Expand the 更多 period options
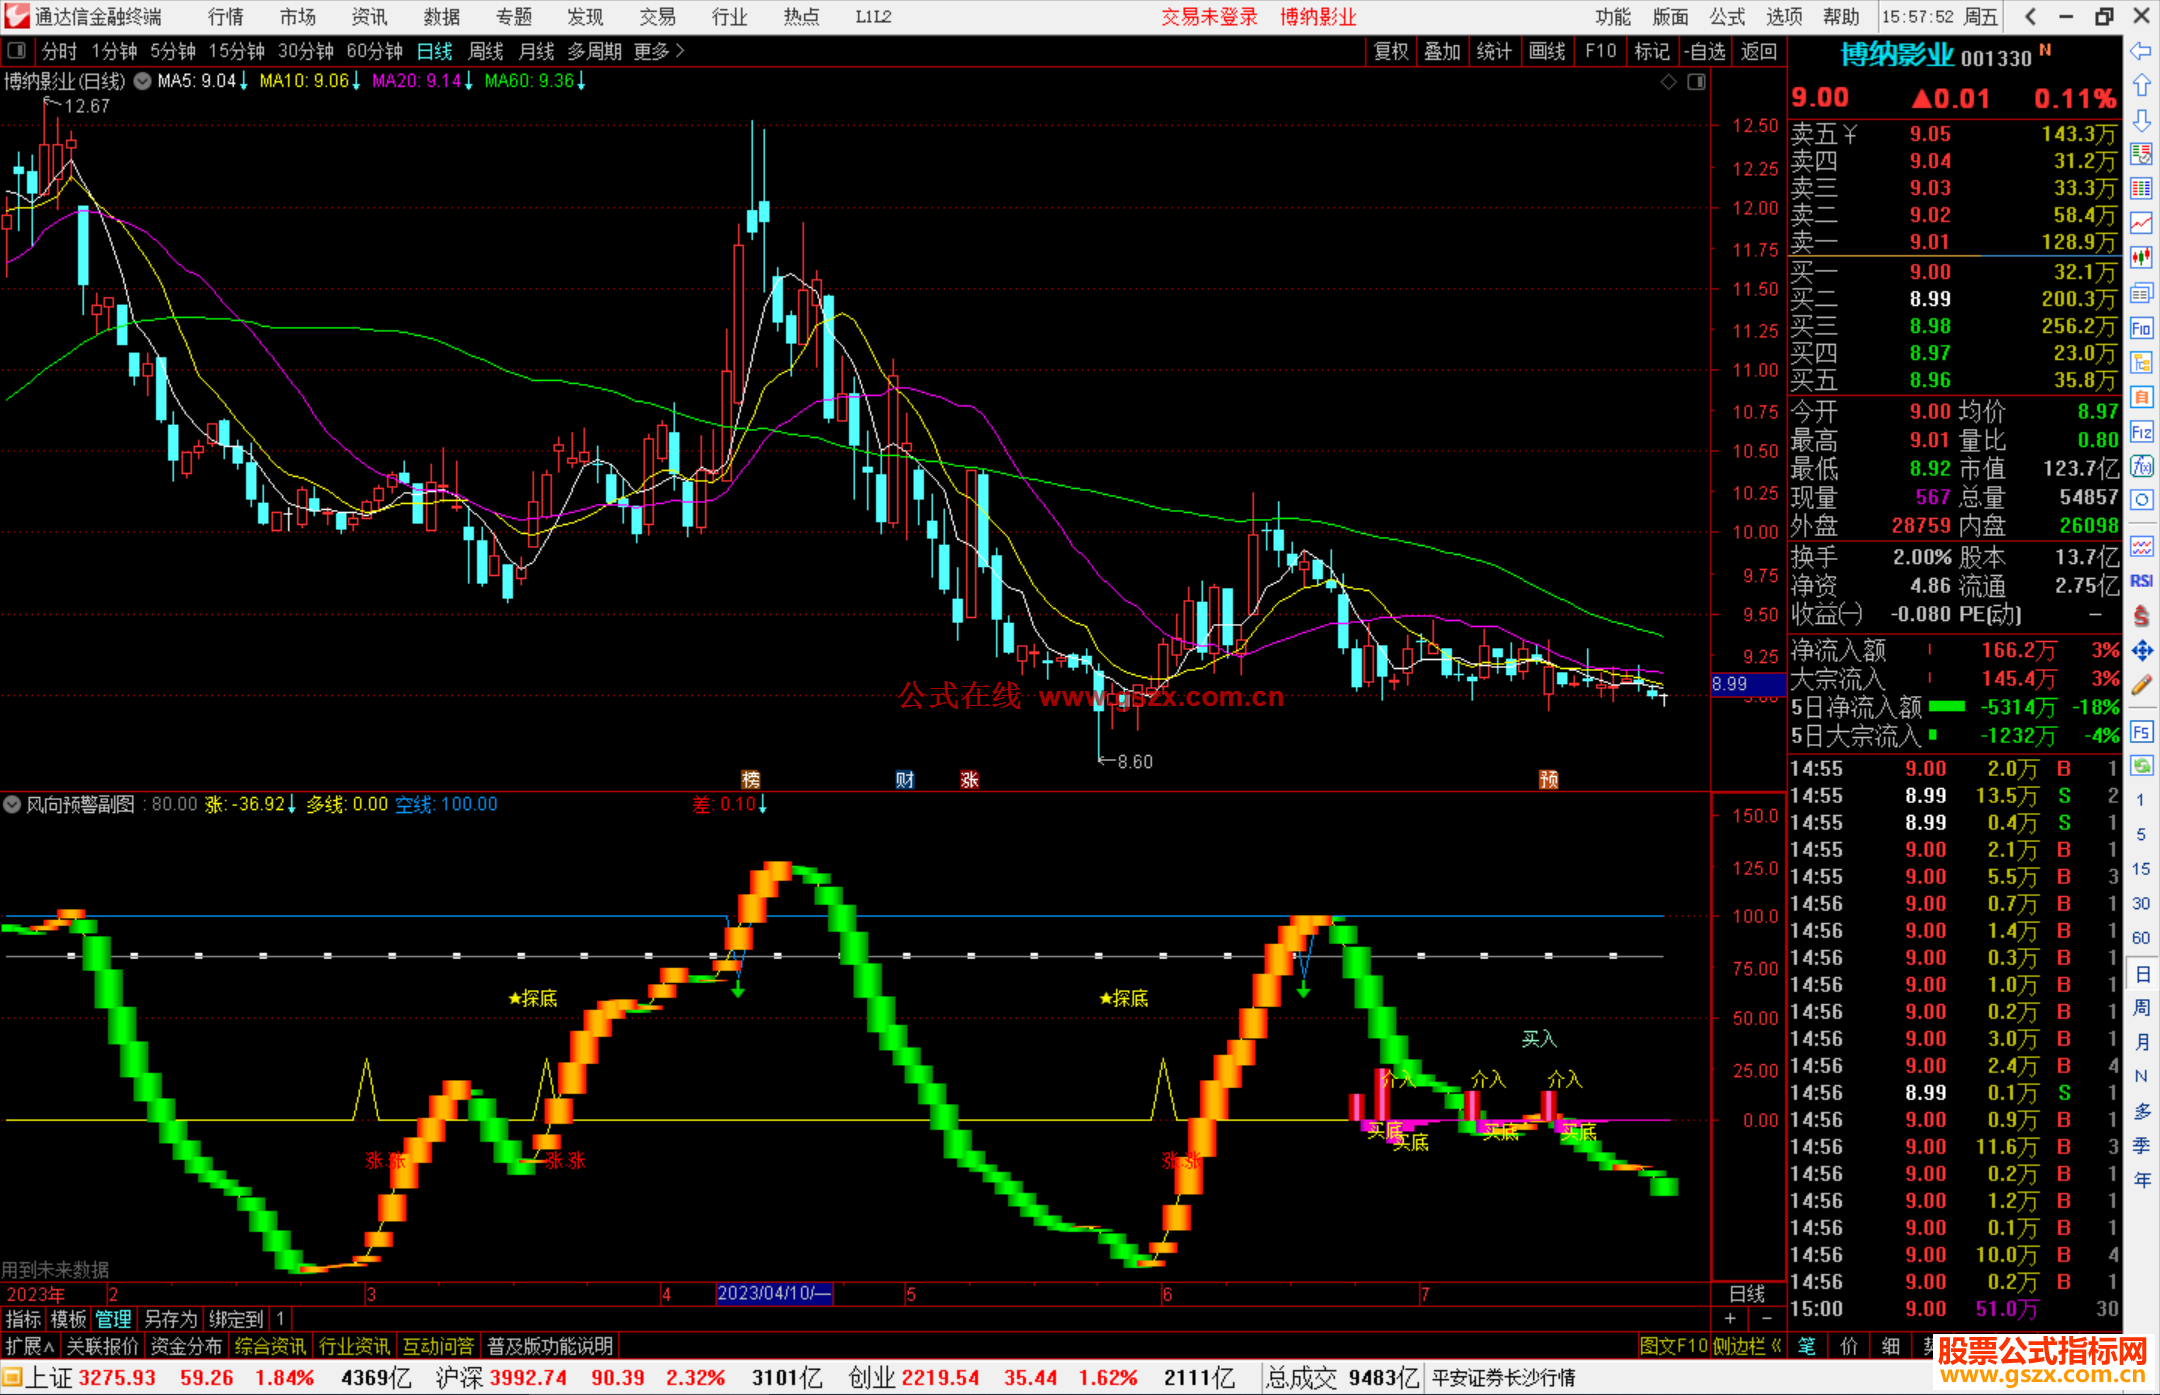 coord(658,51)
